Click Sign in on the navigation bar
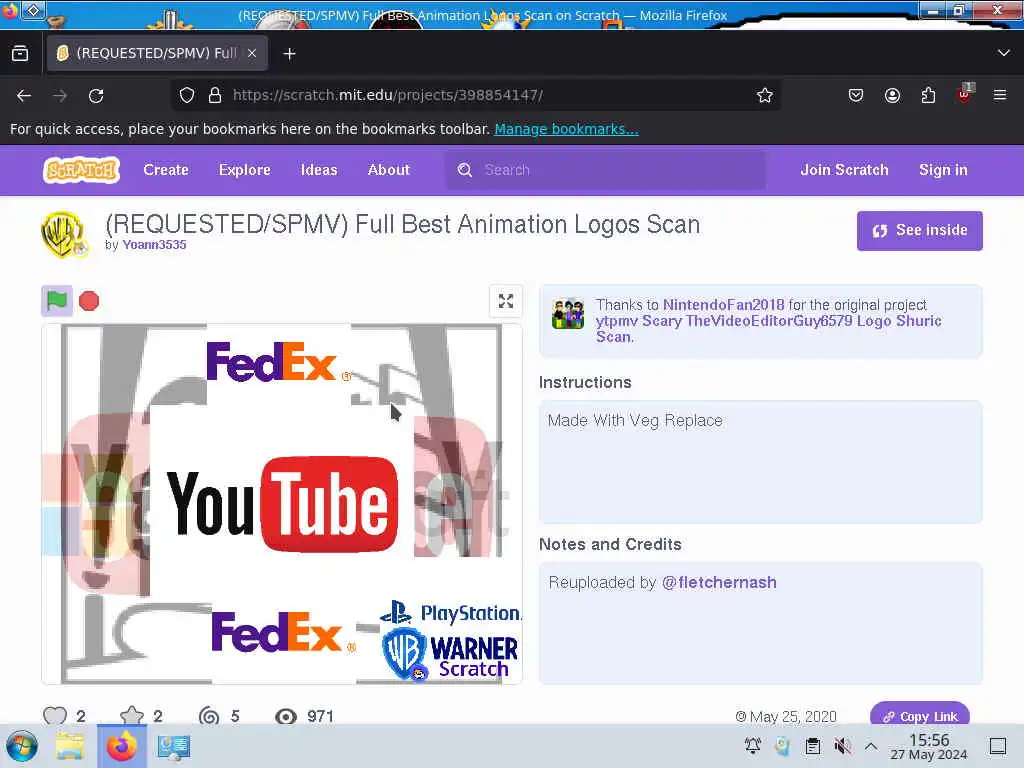The width and height of the screenshot is (1024, 768). point(943,170)
